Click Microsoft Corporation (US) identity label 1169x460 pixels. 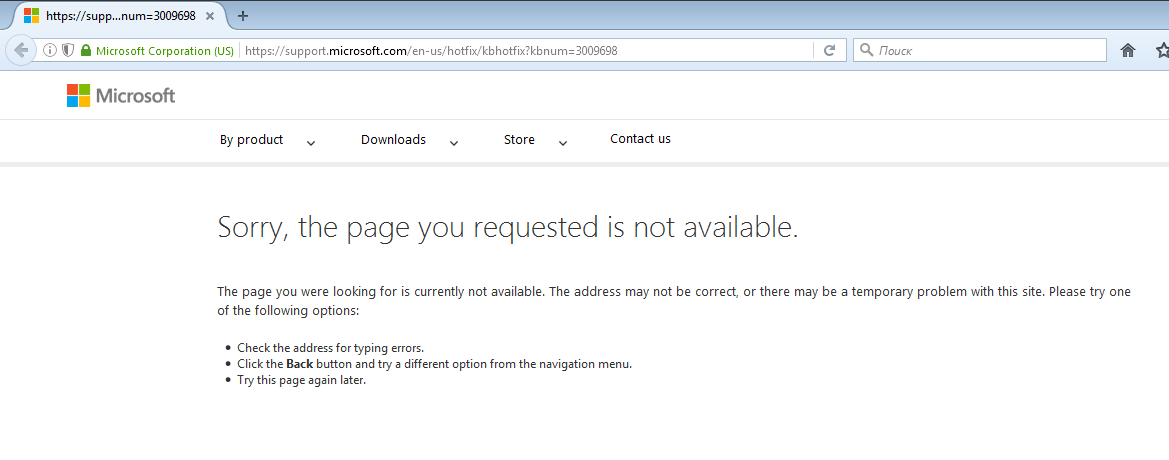click(165, 51)
